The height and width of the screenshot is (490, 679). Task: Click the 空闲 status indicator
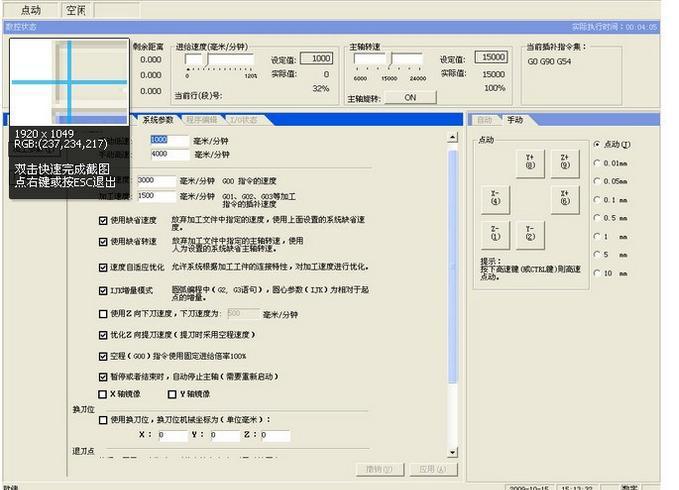[76, 10]
